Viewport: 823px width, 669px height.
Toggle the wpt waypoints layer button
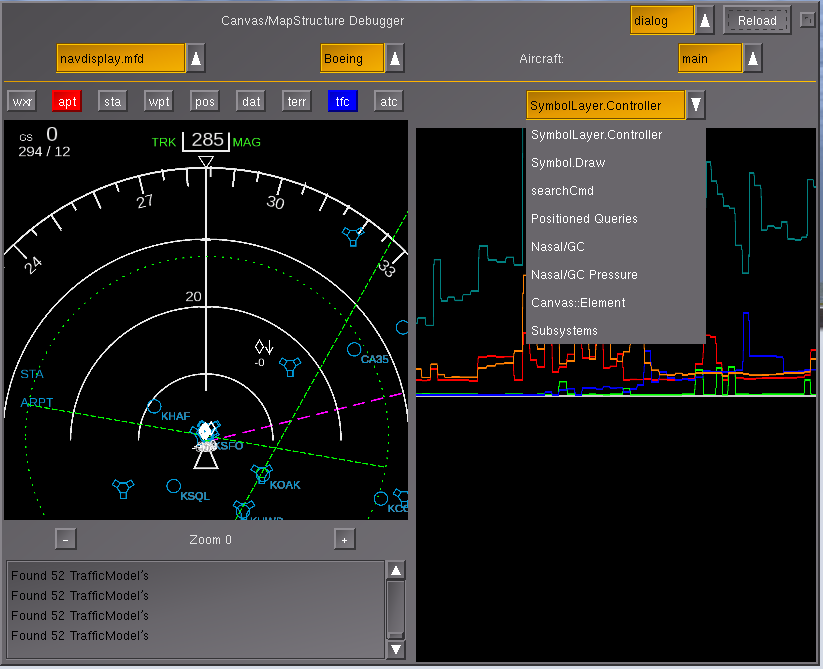click(x=159, y=101)
